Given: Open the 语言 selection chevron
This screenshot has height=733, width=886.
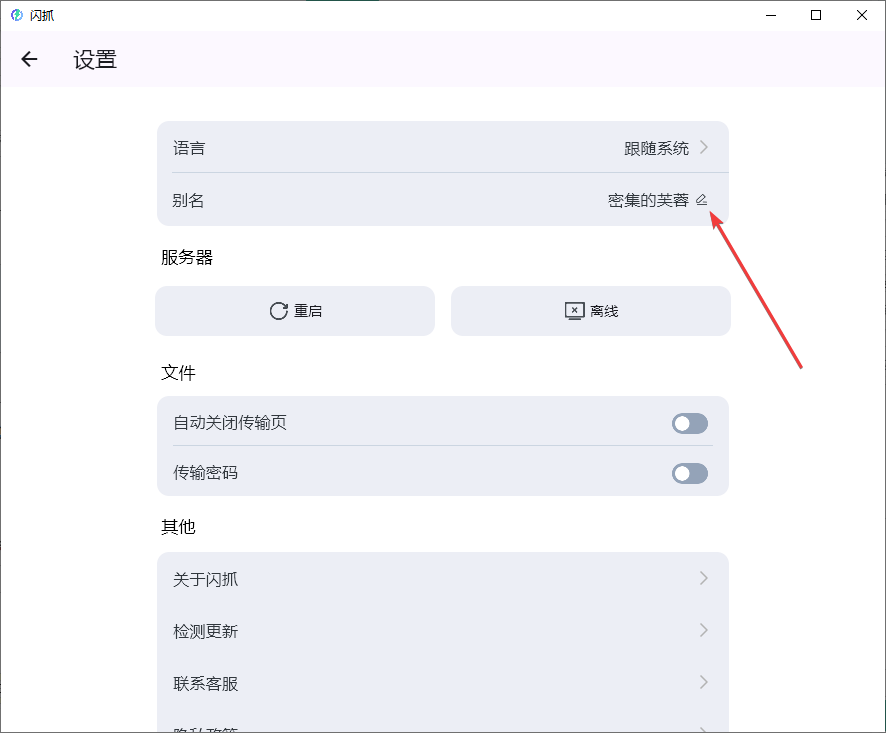Looking at the screenshot, I should [704, 148].
